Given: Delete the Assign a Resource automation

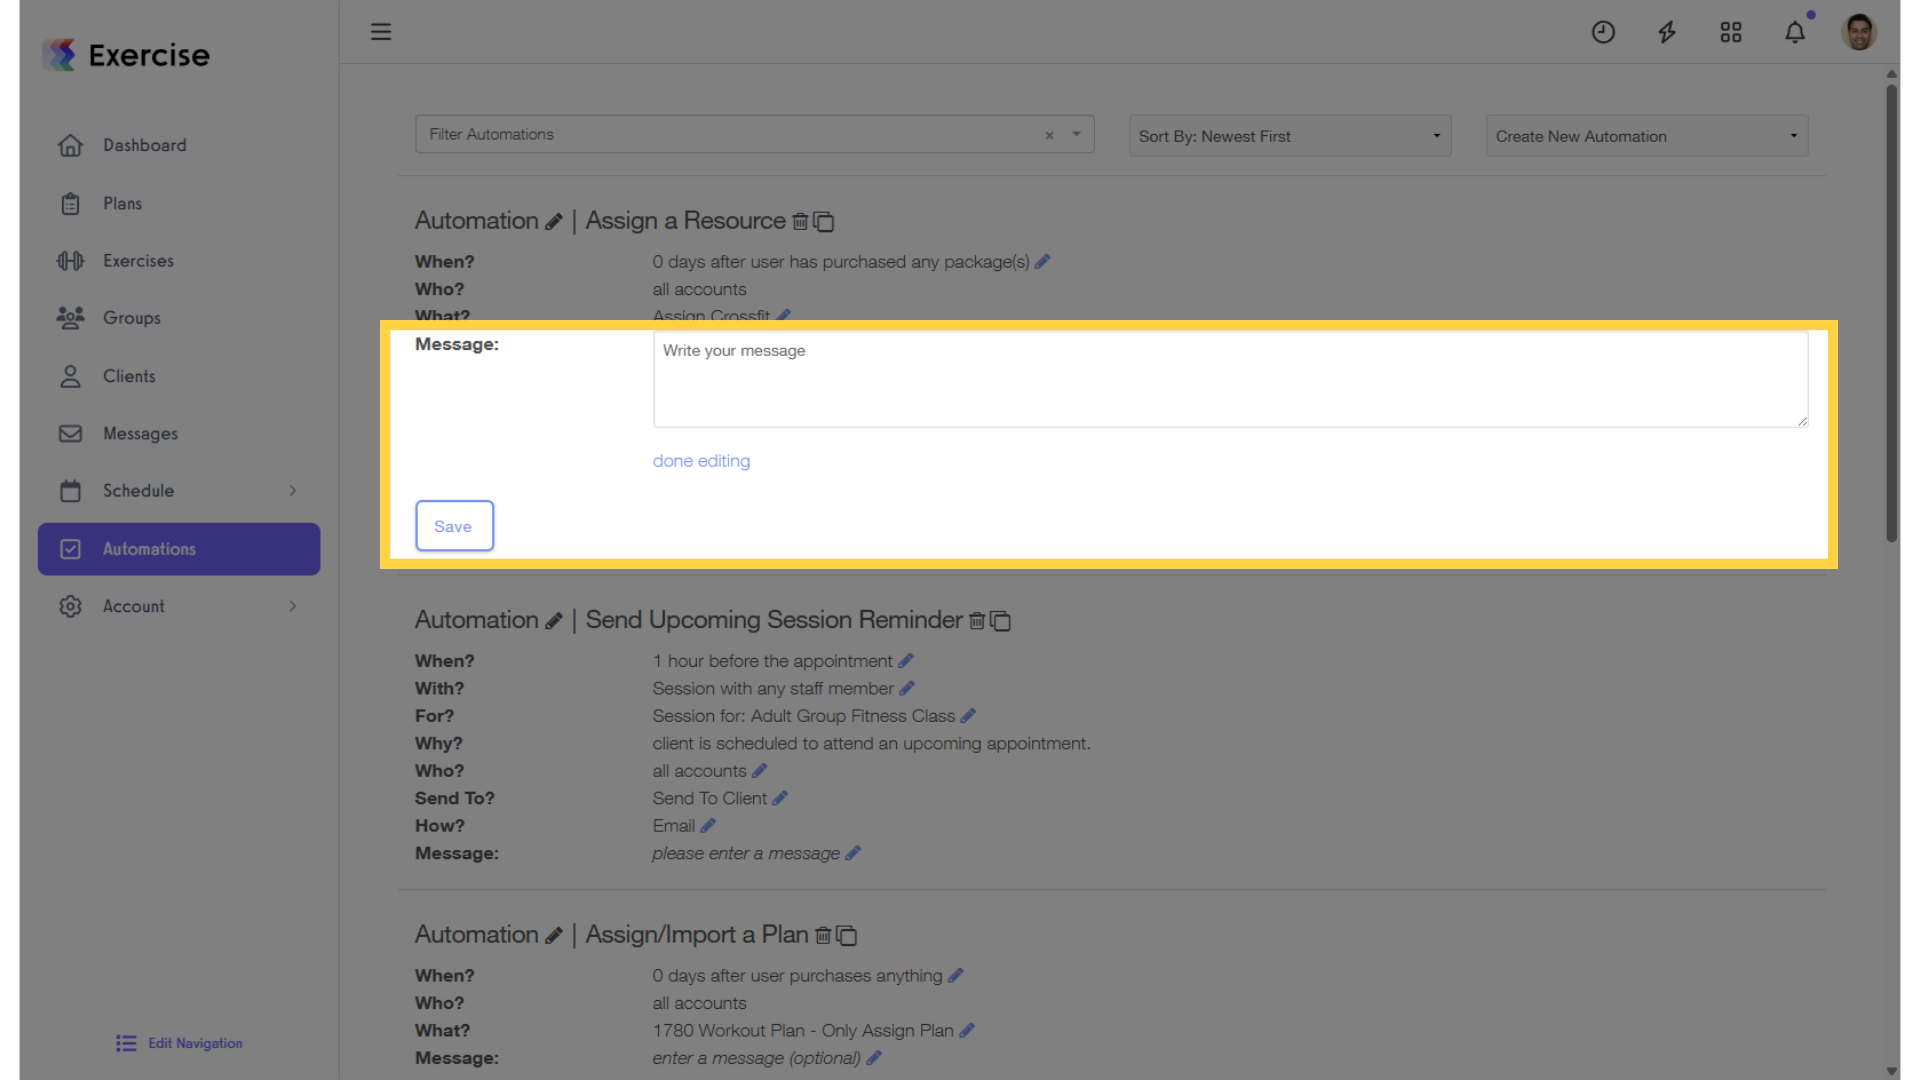Looking at the screenshot, I should [800, 222].
